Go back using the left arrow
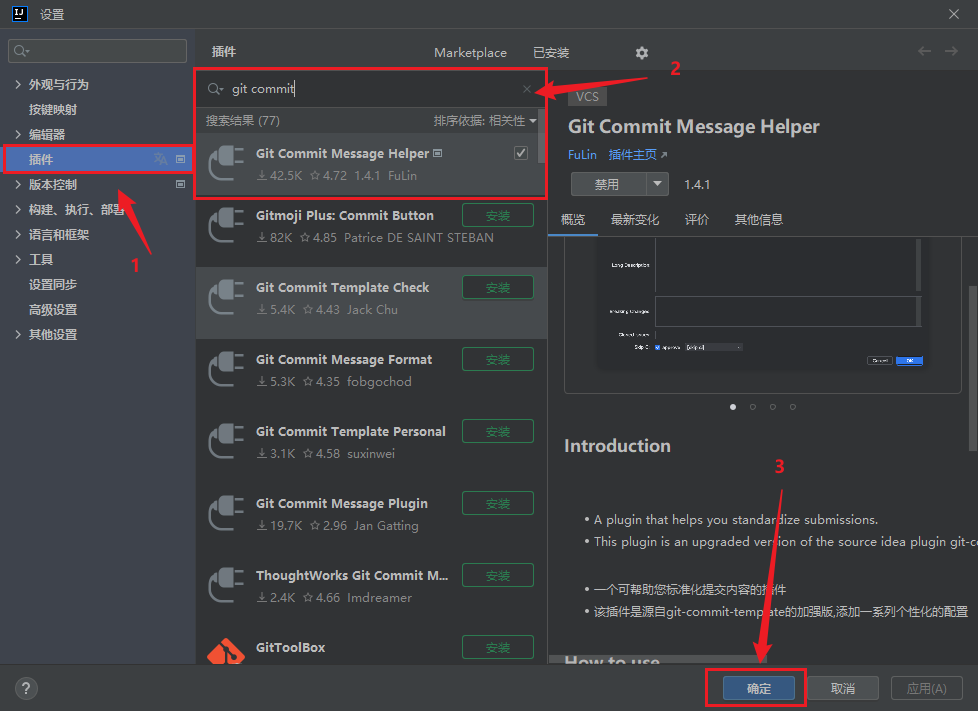Image resolution: width=978 pixels, height=711 pixels. point(924,51)
